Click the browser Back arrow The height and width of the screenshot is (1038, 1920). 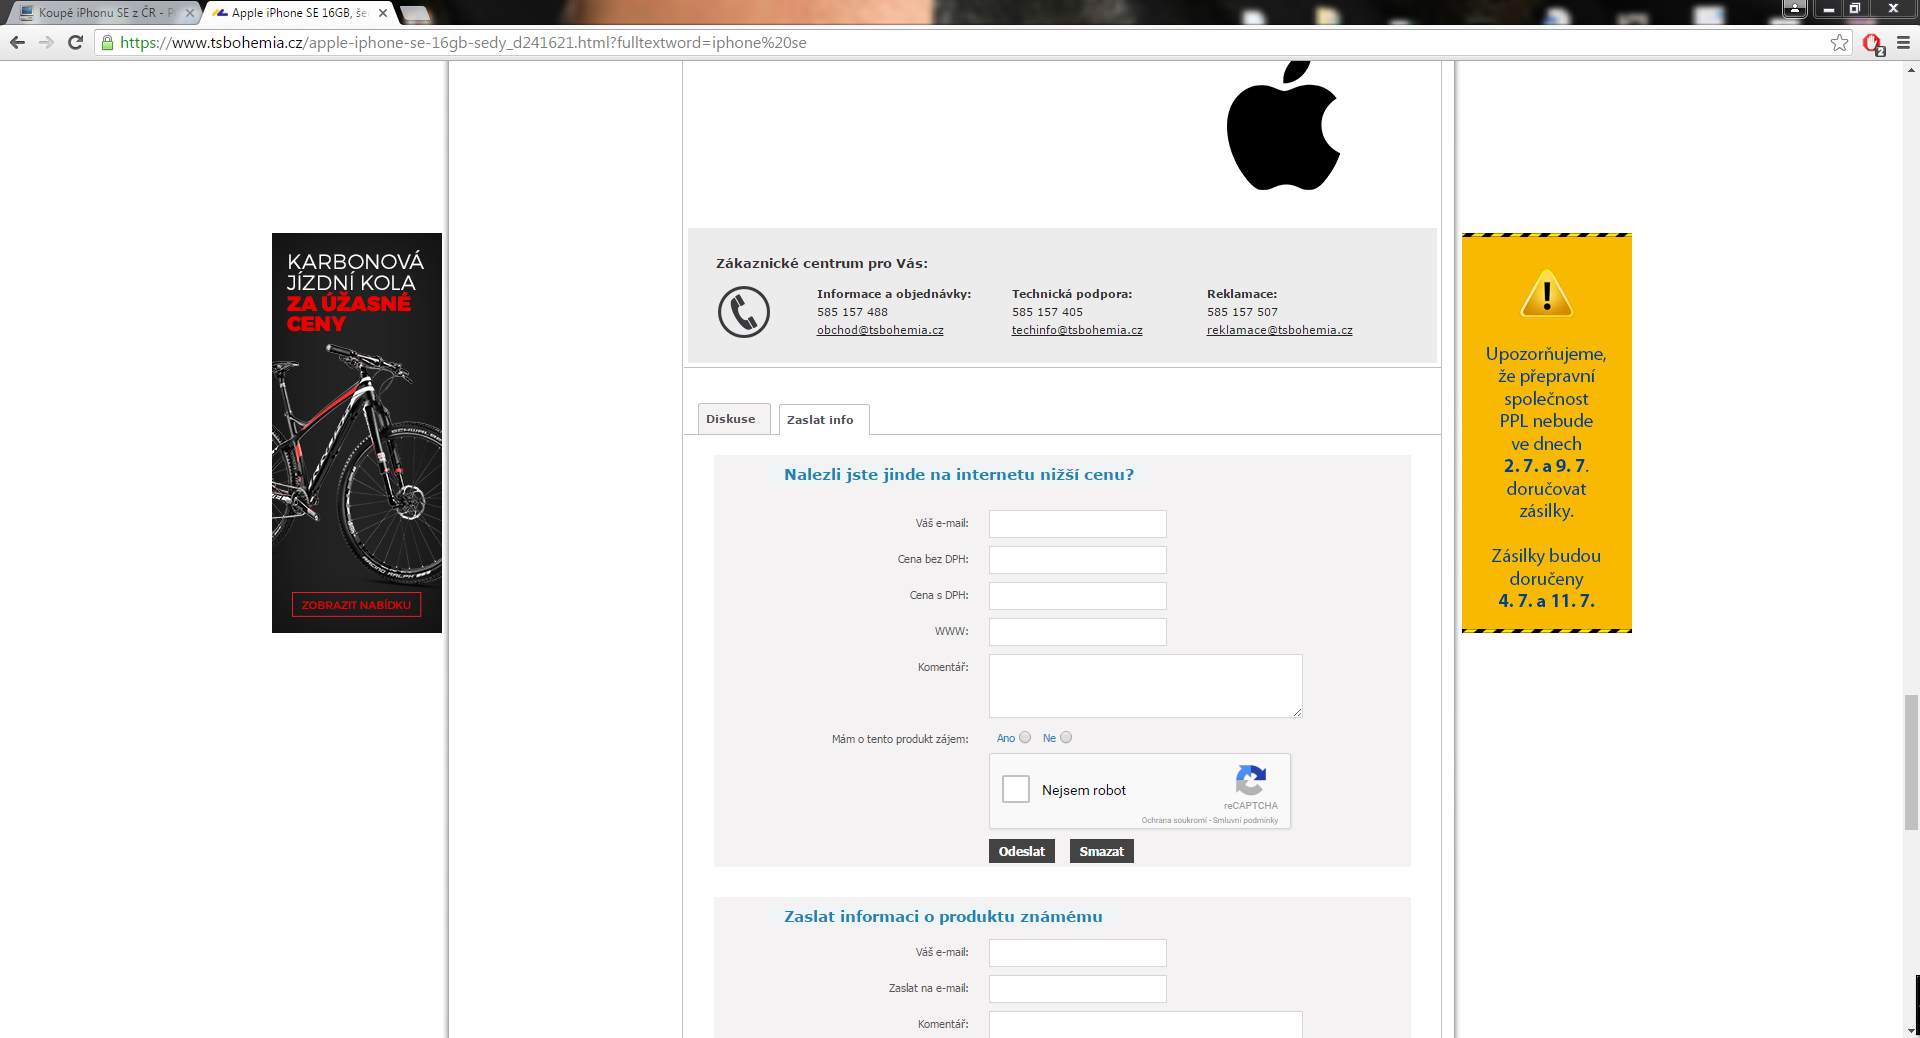tap(17, 42)
